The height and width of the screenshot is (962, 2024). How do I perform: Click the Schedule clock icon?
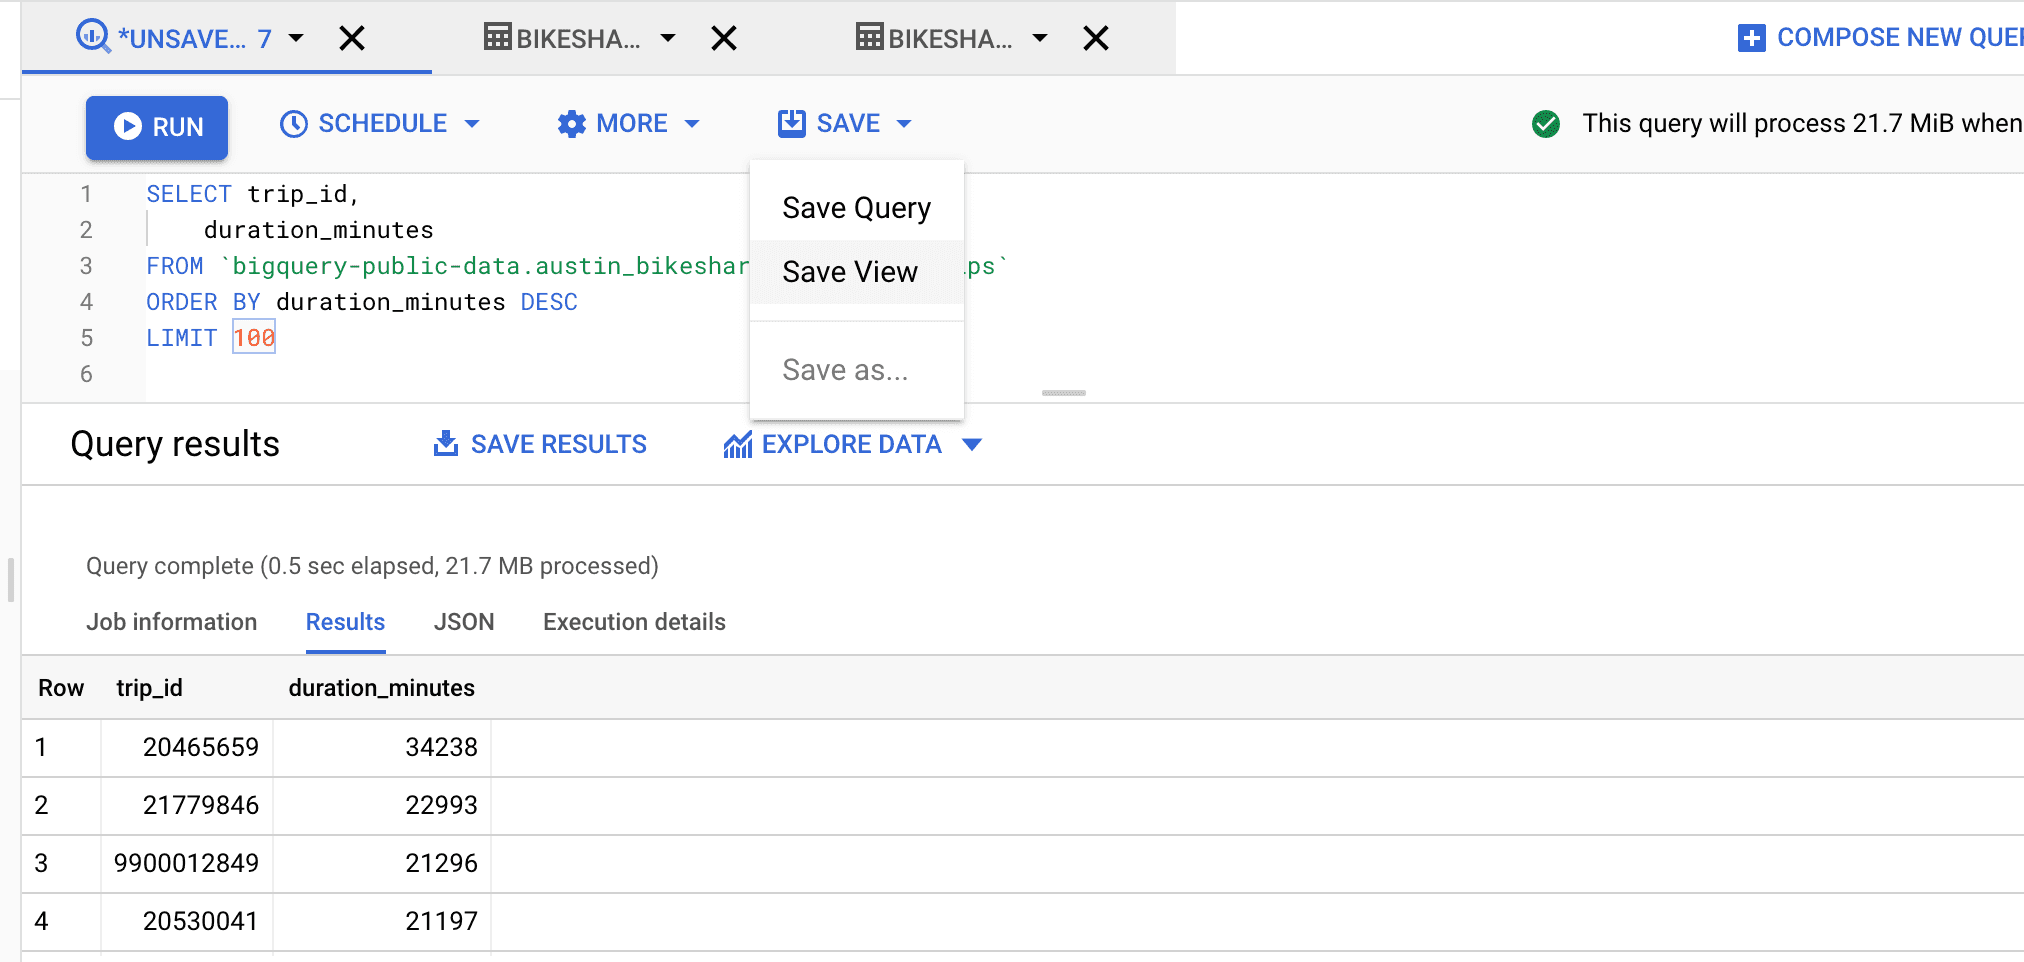[x=293, y=124]
